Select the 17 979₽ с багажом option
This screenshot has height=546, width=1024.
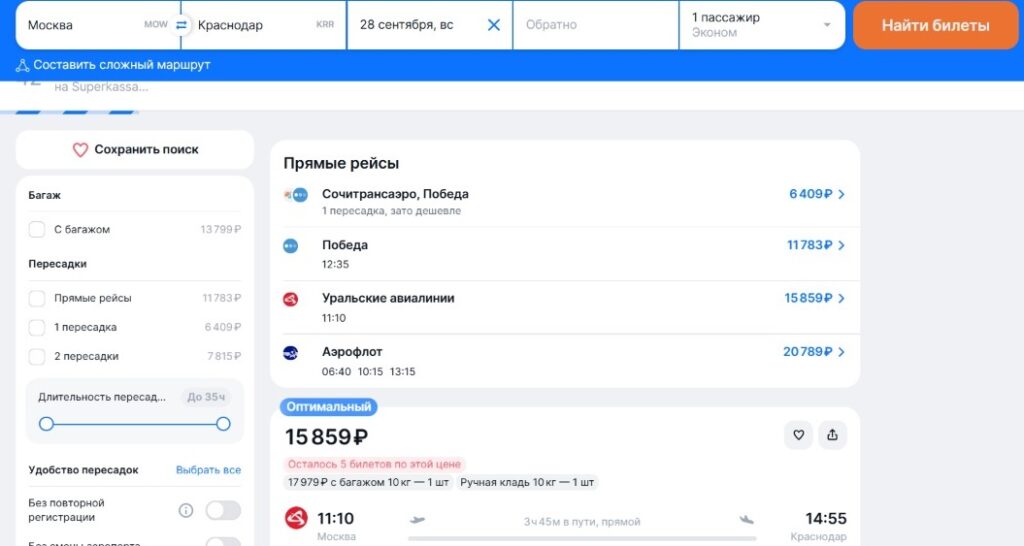point(368,483)
